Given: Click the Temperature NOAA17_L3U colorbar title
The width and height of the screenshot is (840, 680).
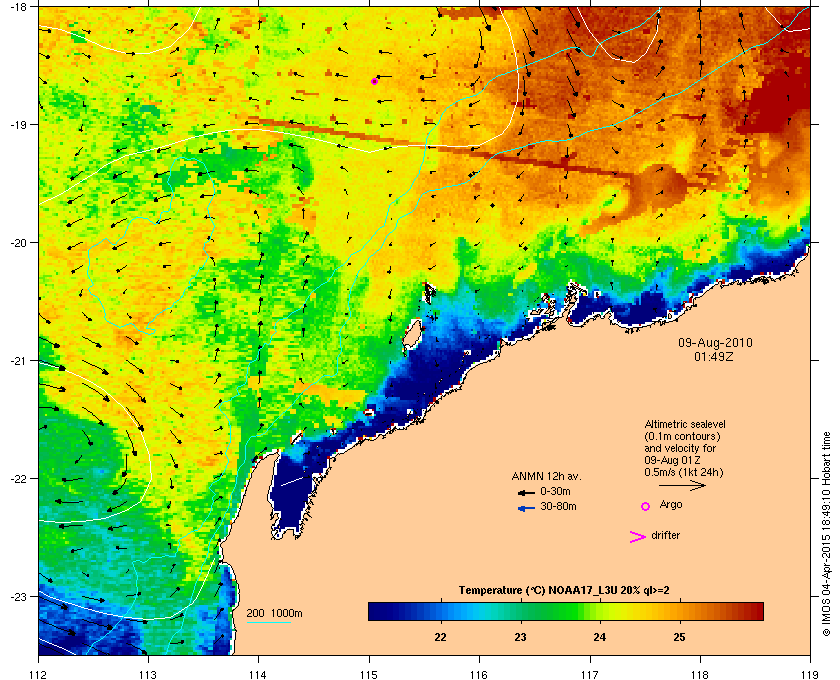Looking at the screenshot, I should click(564, 591).
